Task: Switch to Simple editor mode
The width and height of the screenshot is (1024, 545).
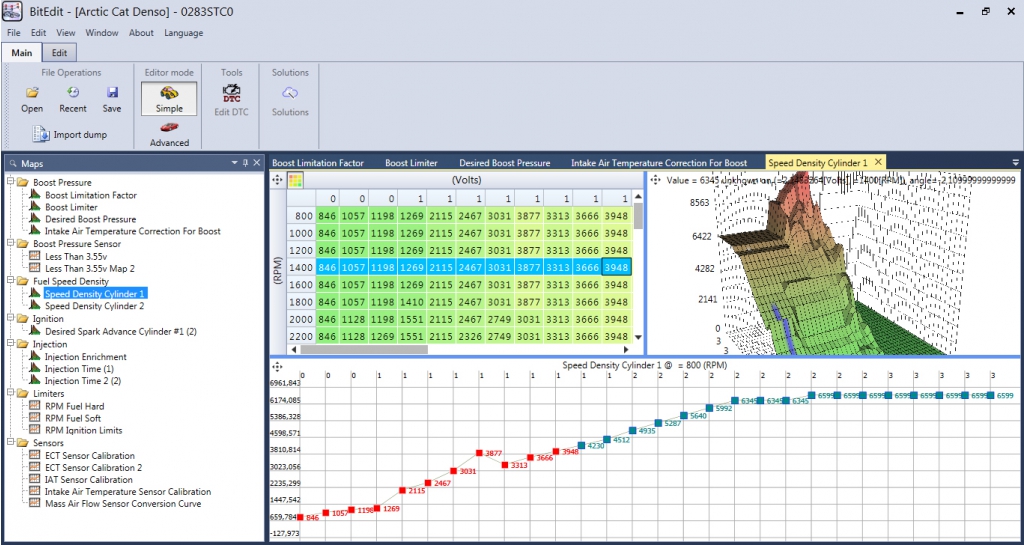Action: [x=169, y=99]
